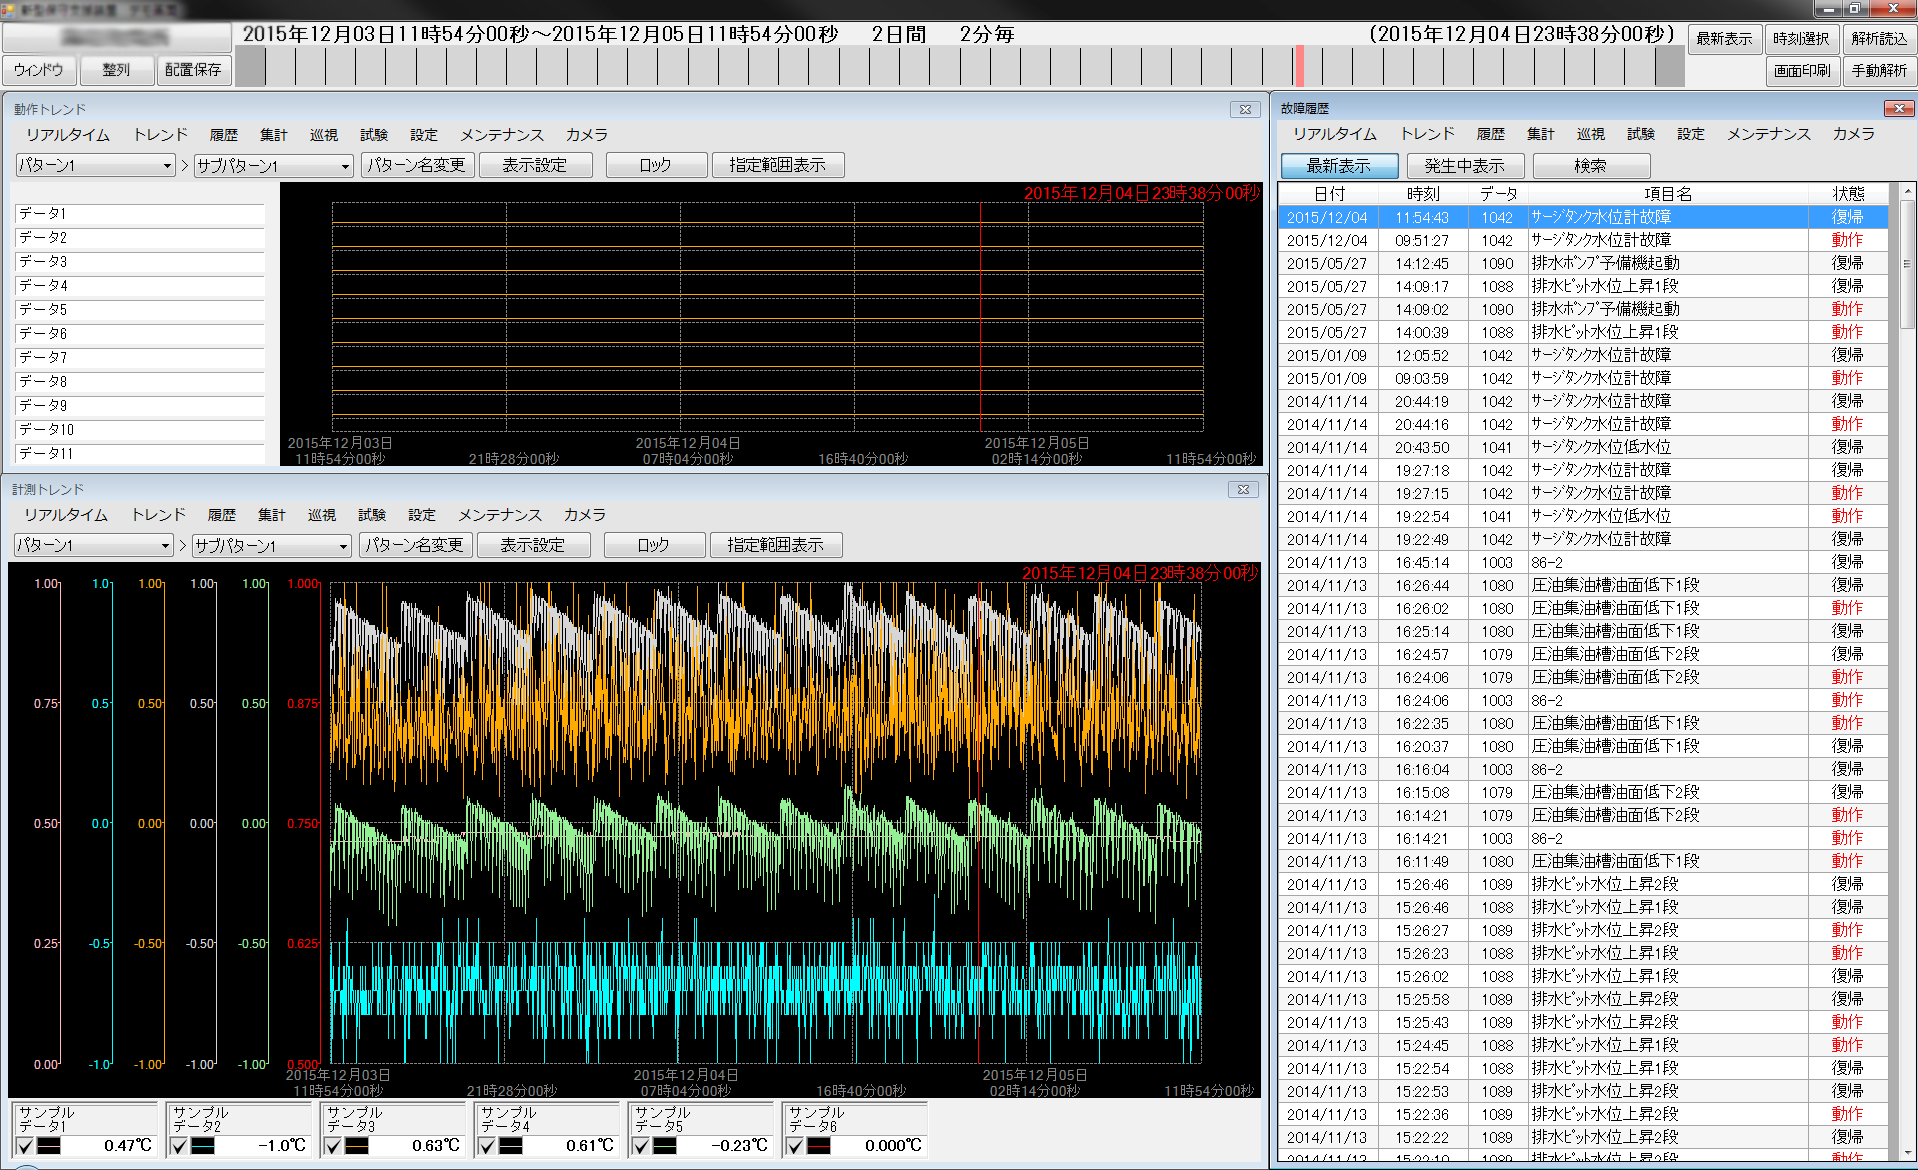Image resolution: width=1918 pixels, height=1170 pixels.
Task: Close the 故障履歴 panel
Action: coord(1898,108)
